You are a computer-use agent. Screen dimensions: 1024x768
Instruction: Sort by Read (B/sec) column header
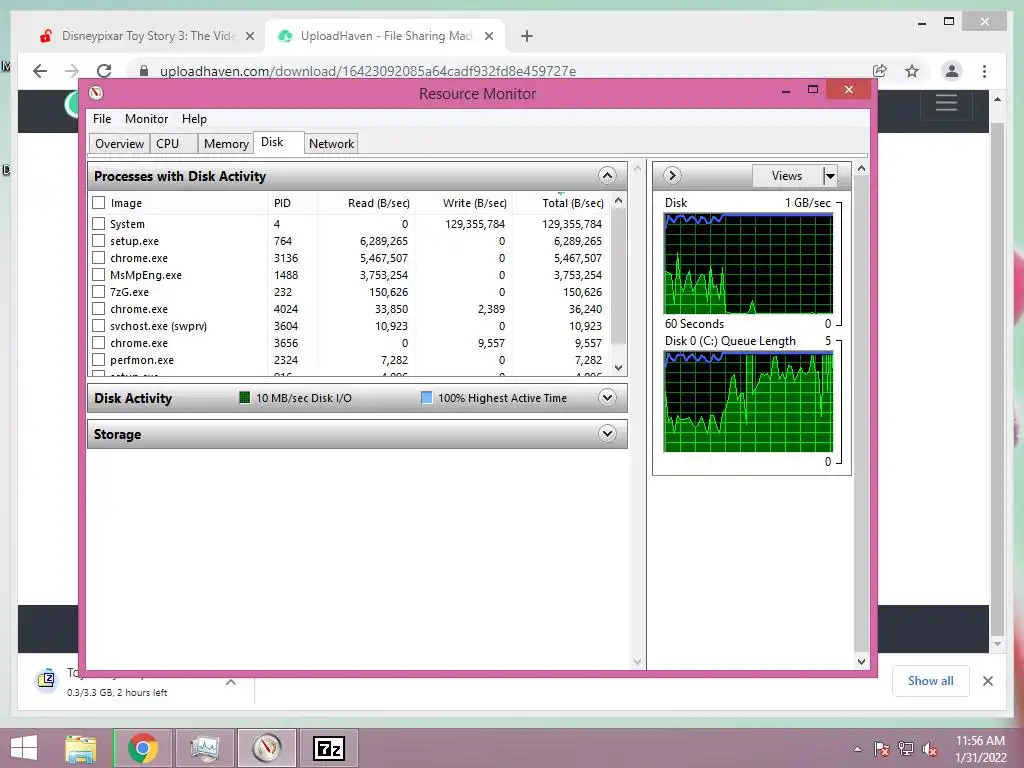point(366,203)
